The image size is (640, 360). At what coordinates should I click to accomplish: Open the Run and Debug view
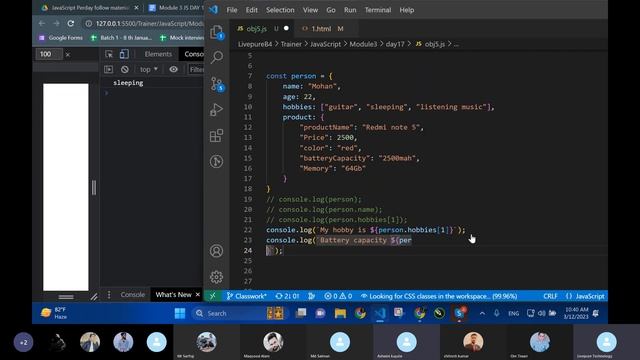pyautogui.click(x=216, y=109)
